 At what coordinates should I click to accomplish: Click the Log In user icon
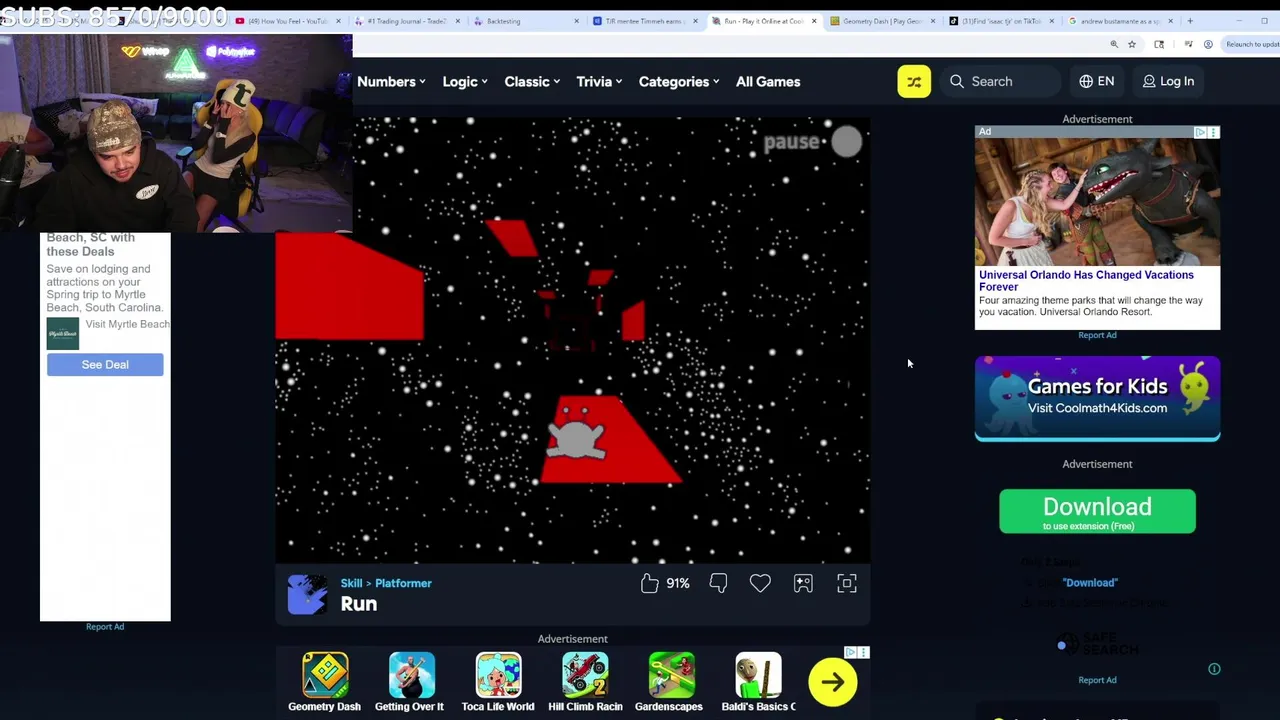tap(1149, 81)
